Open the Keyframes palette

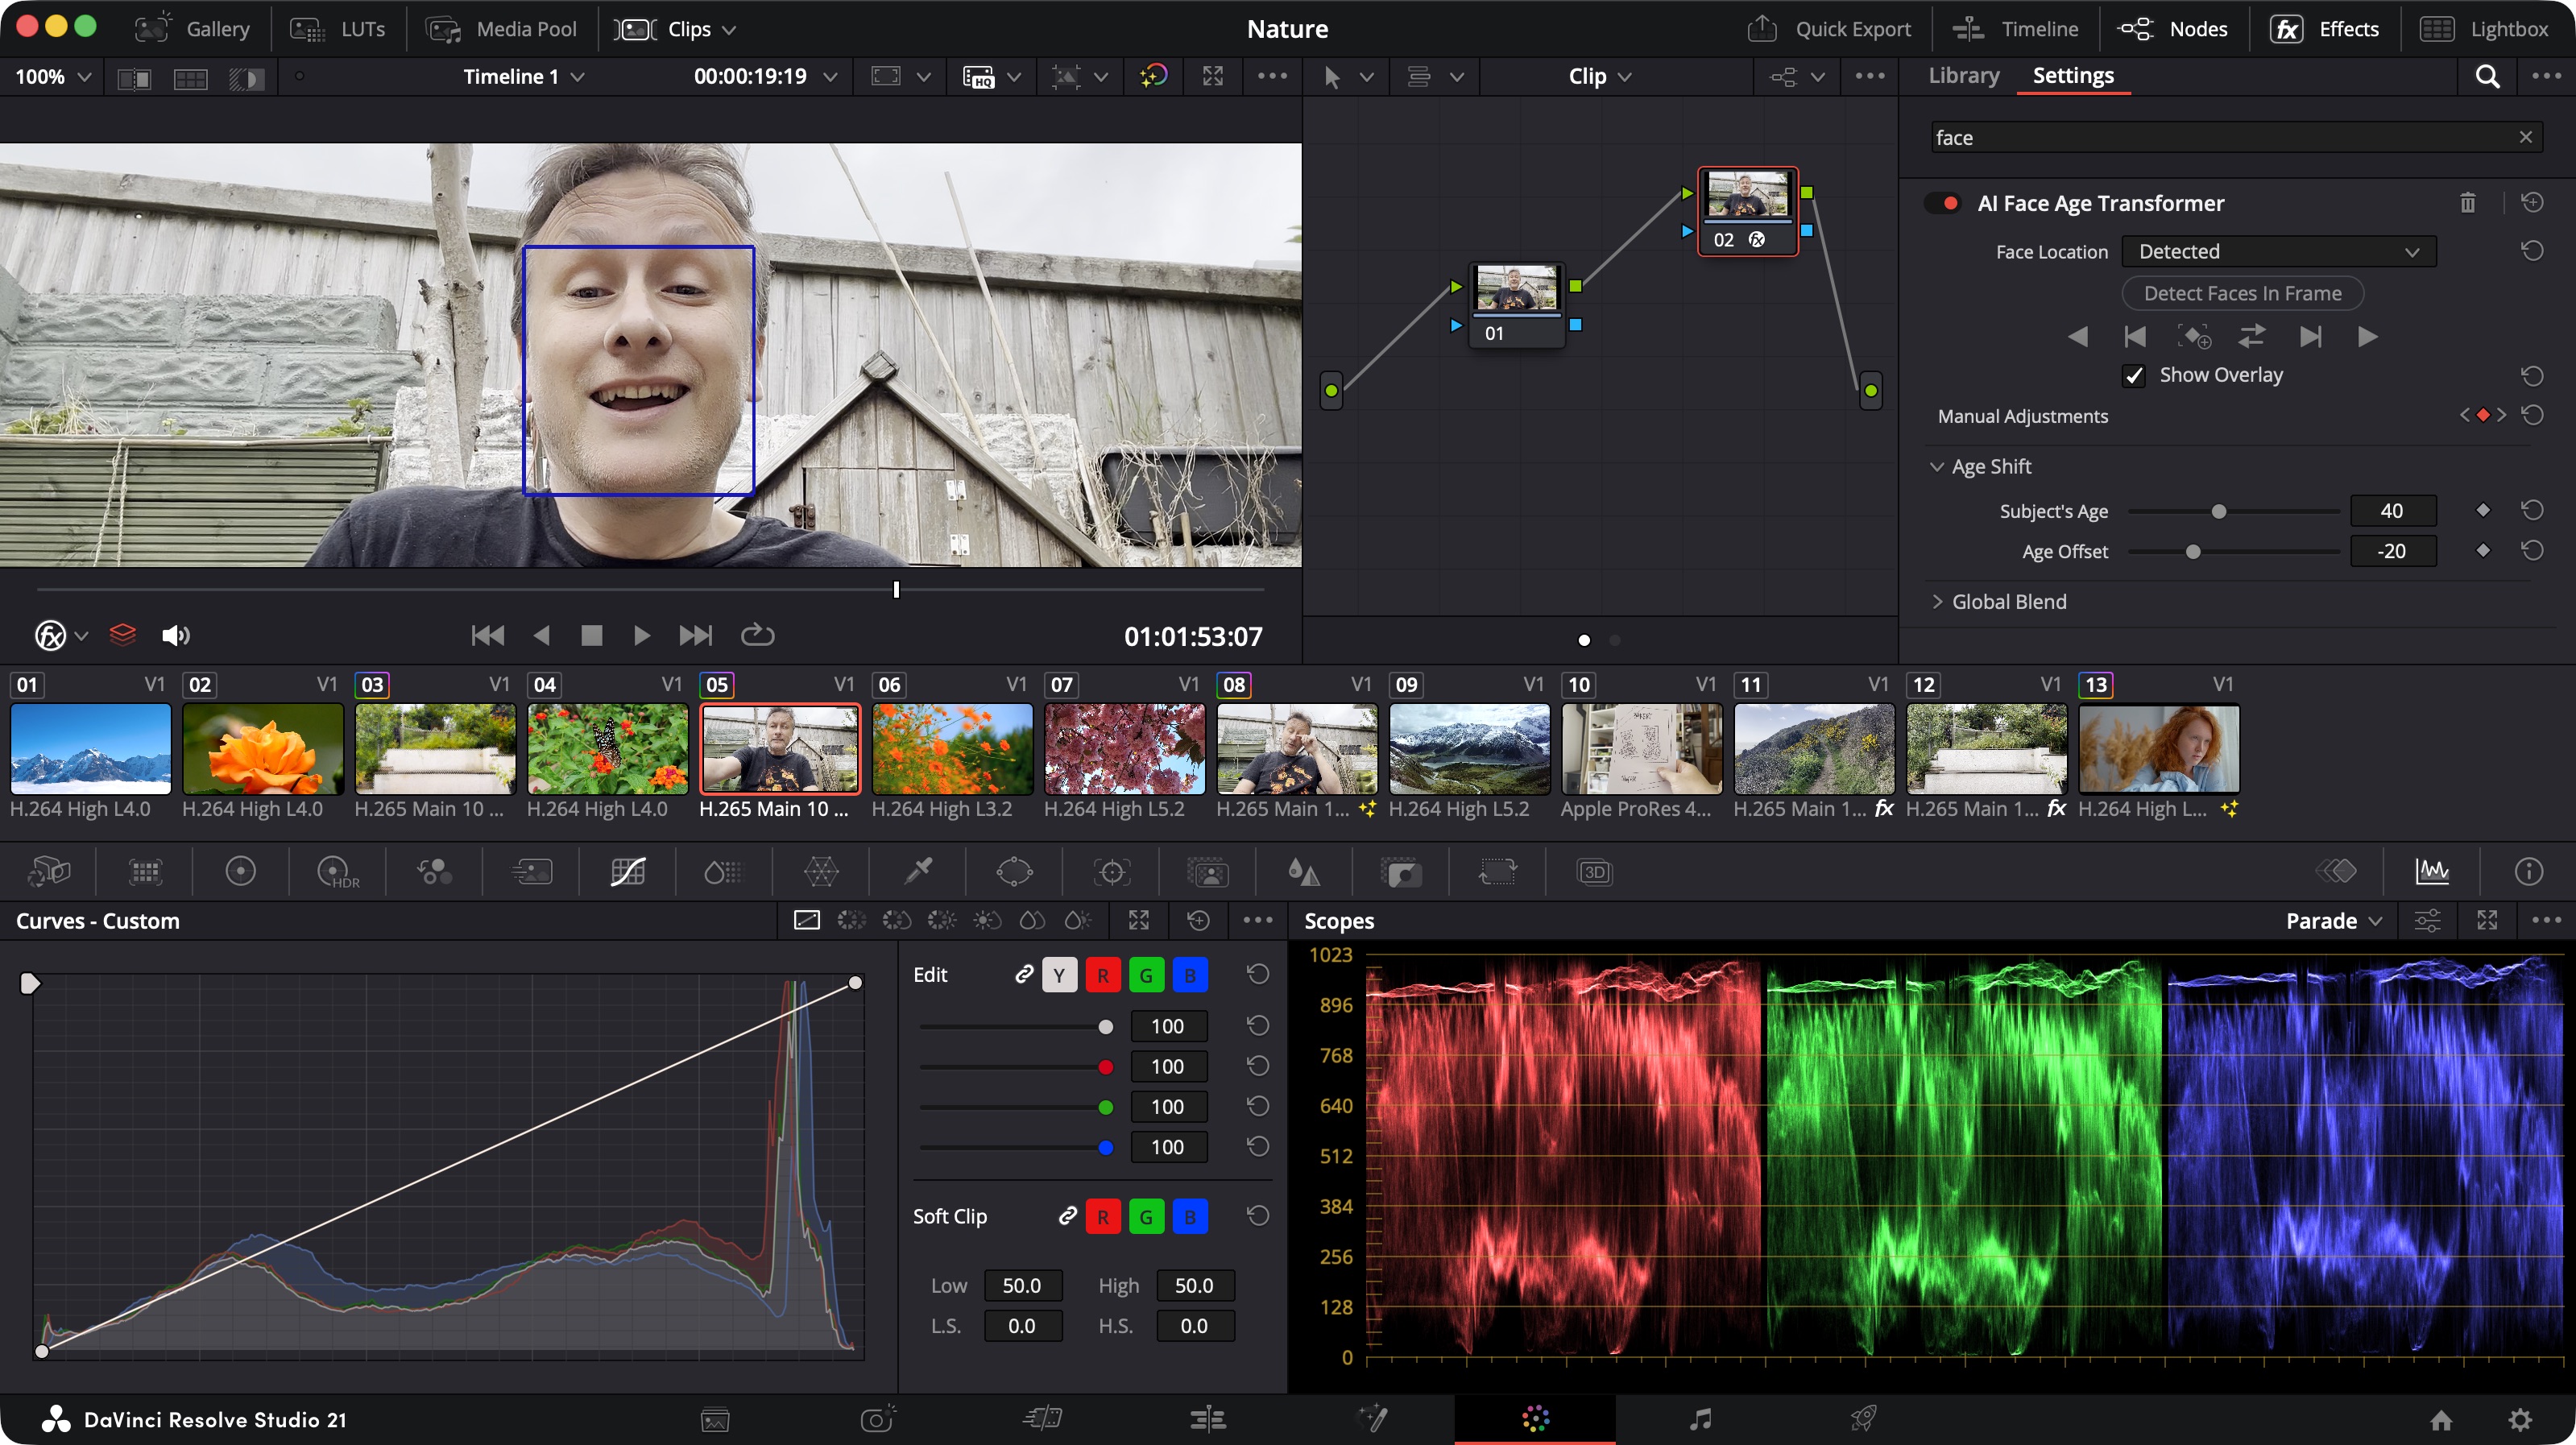(x=2335, y=871)
